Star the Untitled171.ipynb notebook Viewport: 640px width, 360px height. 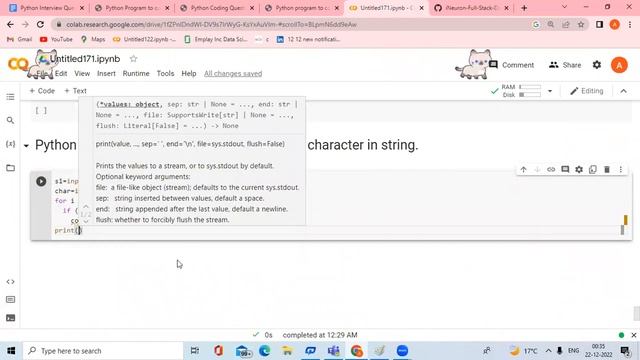[133, 59]
